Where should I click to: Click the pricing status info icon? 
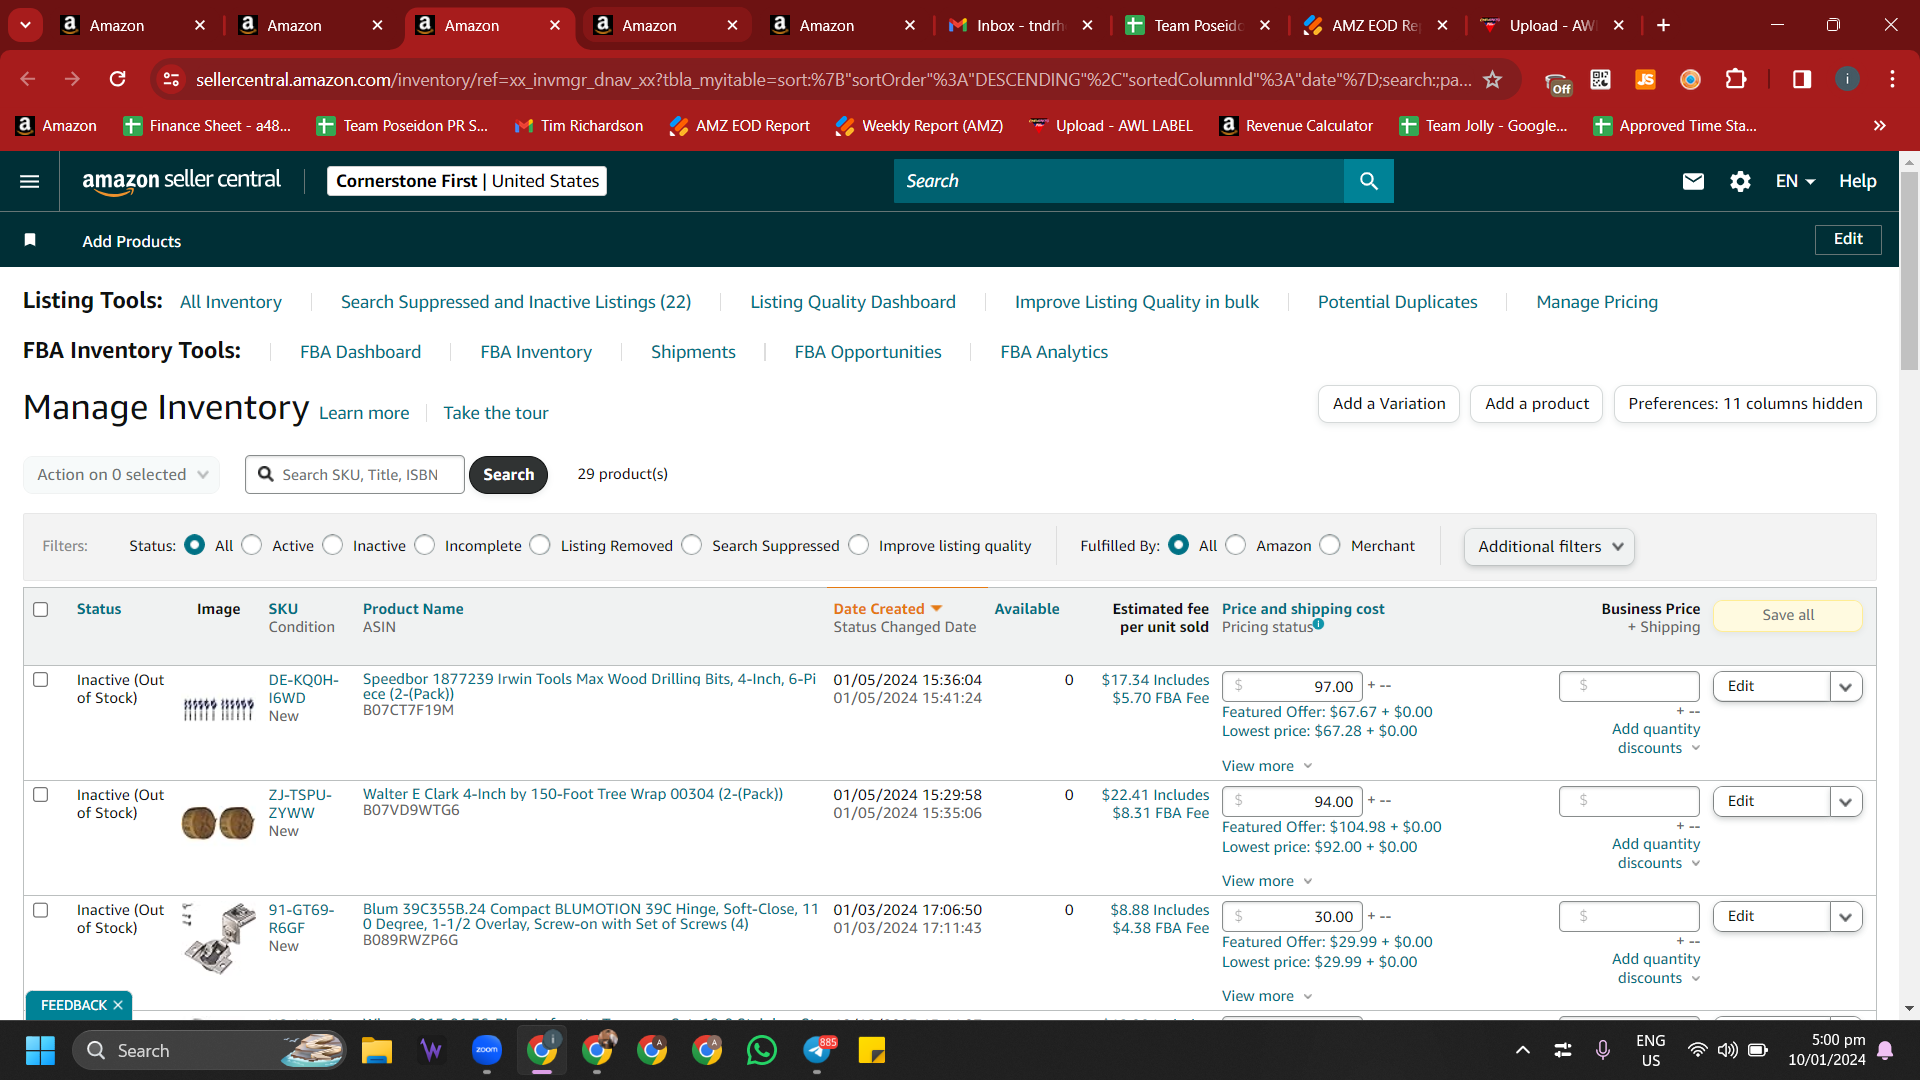1319,624
